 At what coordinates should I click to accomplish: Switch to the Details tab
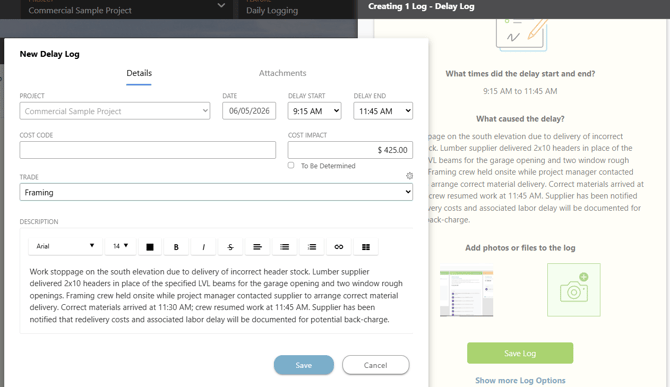(x=139, y=73)
